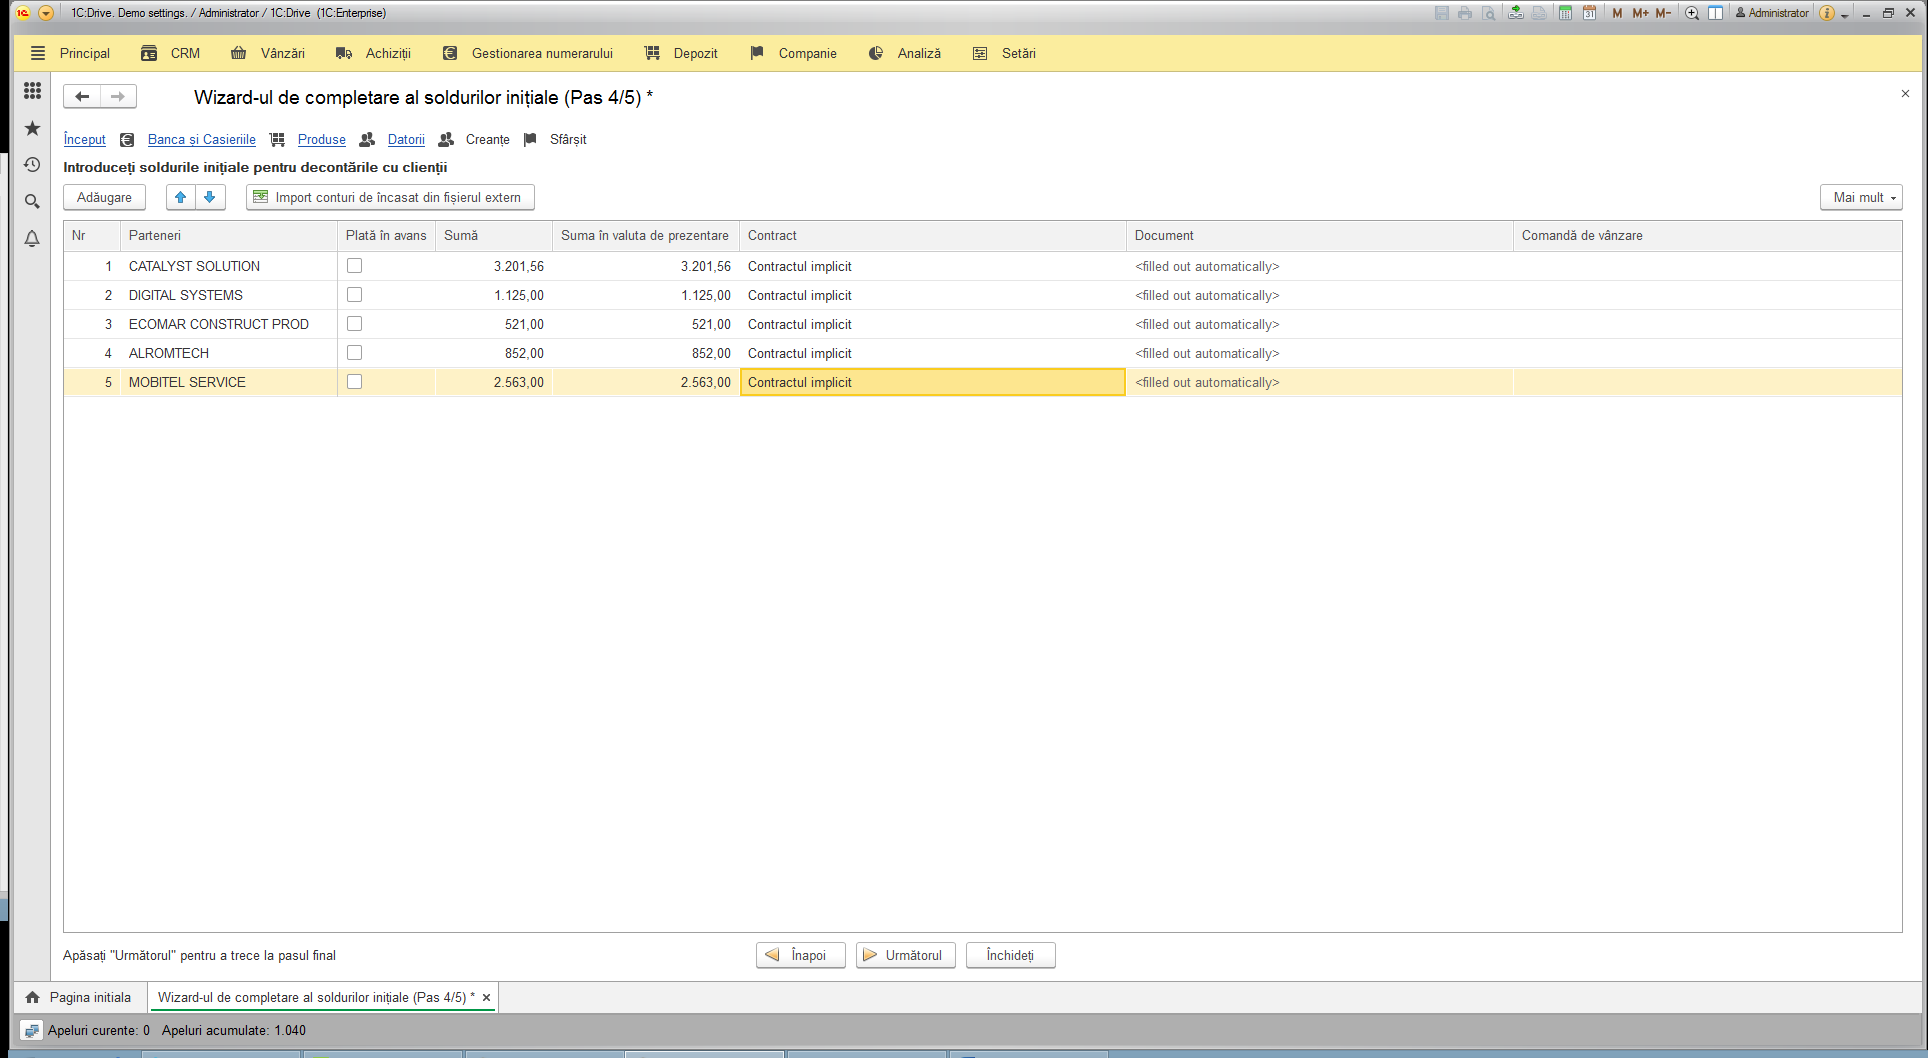The image size is (1928, 1058).
Task: Click the Următorul button
Action: [906, 955]
